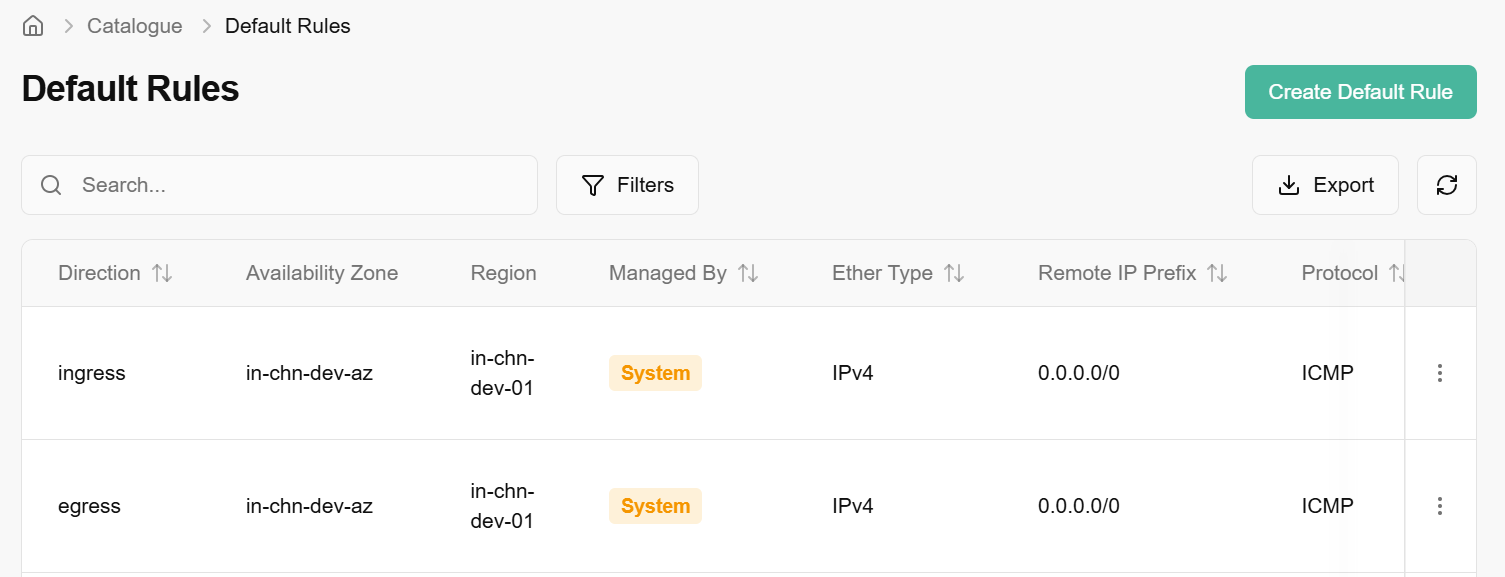Focus the Search input field
The width and height of the screenshot is (1505, 577).
pos(300,185)
